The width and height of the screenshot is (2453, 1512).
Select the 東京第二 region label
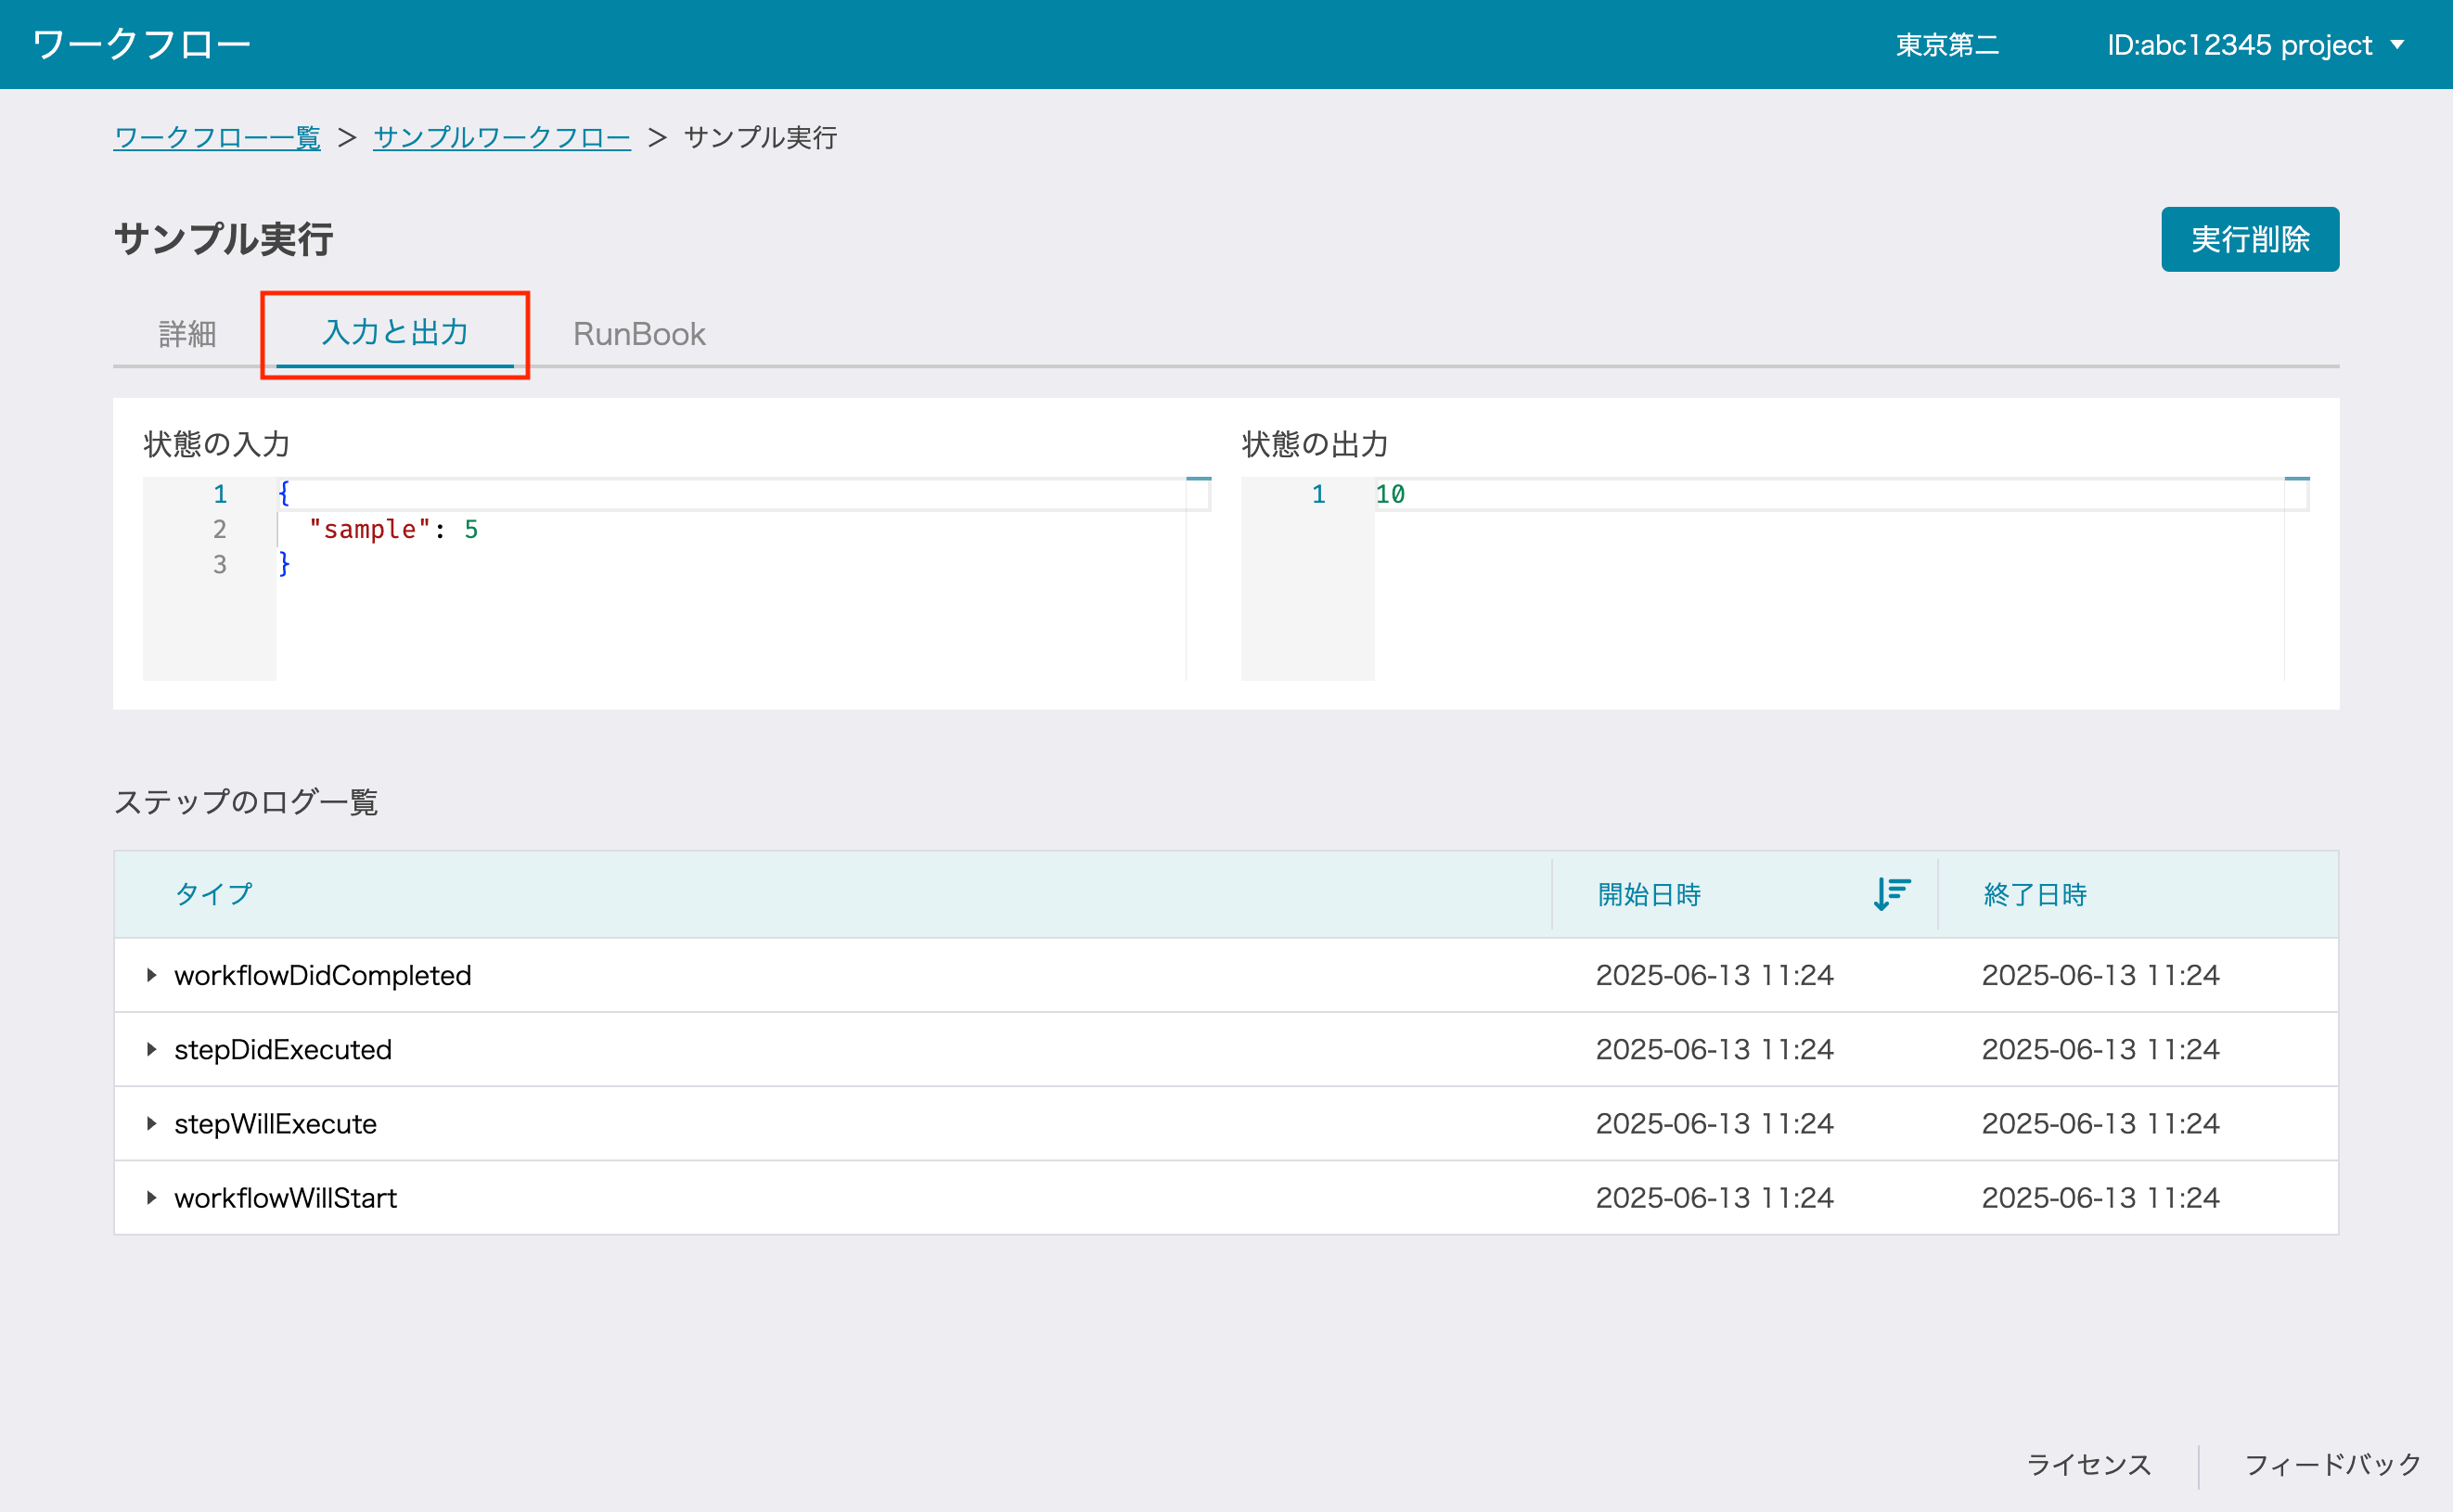click(x=1947, y=45)
